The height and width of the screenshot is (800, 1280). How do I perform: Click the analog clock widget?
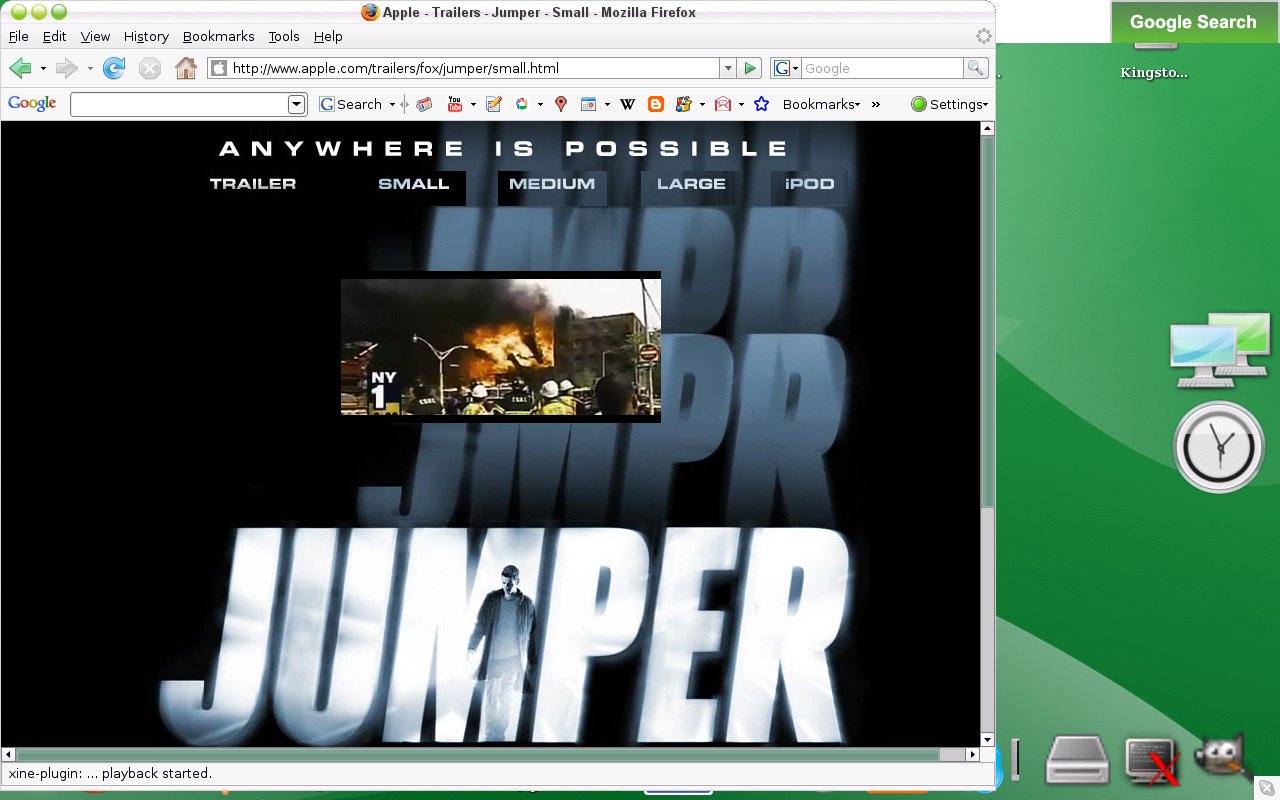click(x=1219, y=447)
